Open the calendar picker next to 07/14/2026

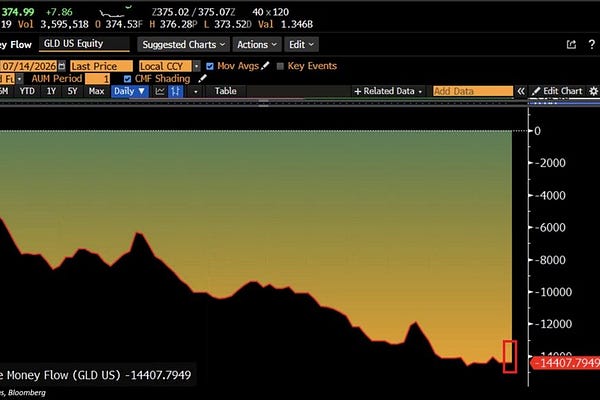pos(62,66)
